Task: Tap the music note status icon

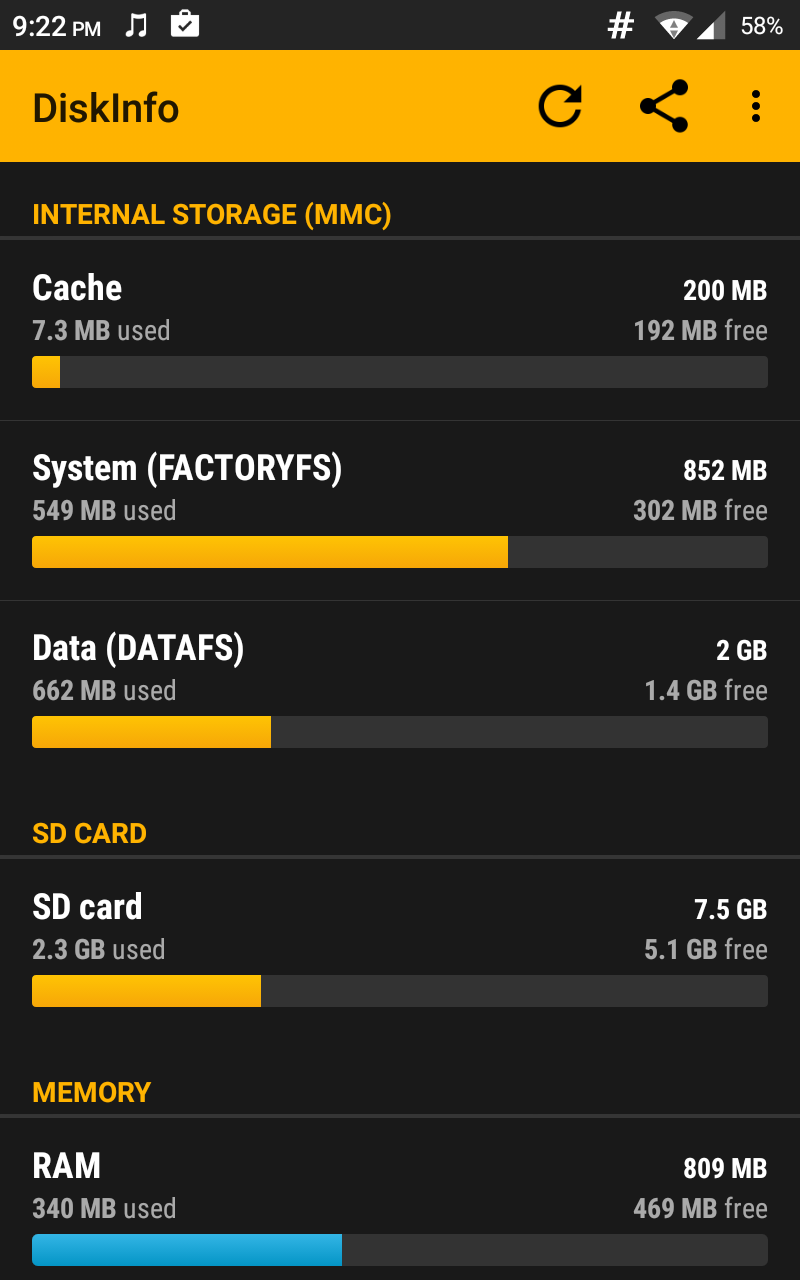Action: click(136, 26)
